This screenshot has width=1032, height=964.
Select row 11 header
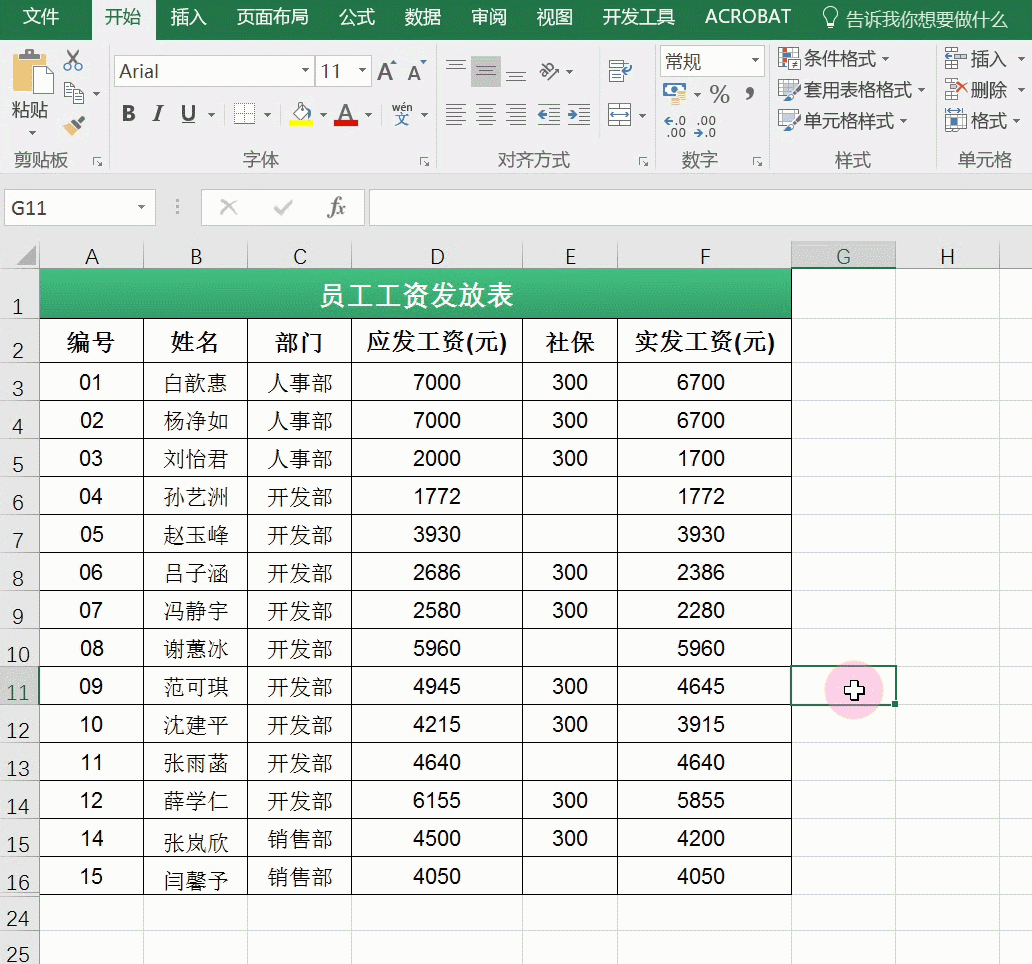pos(19,686)
